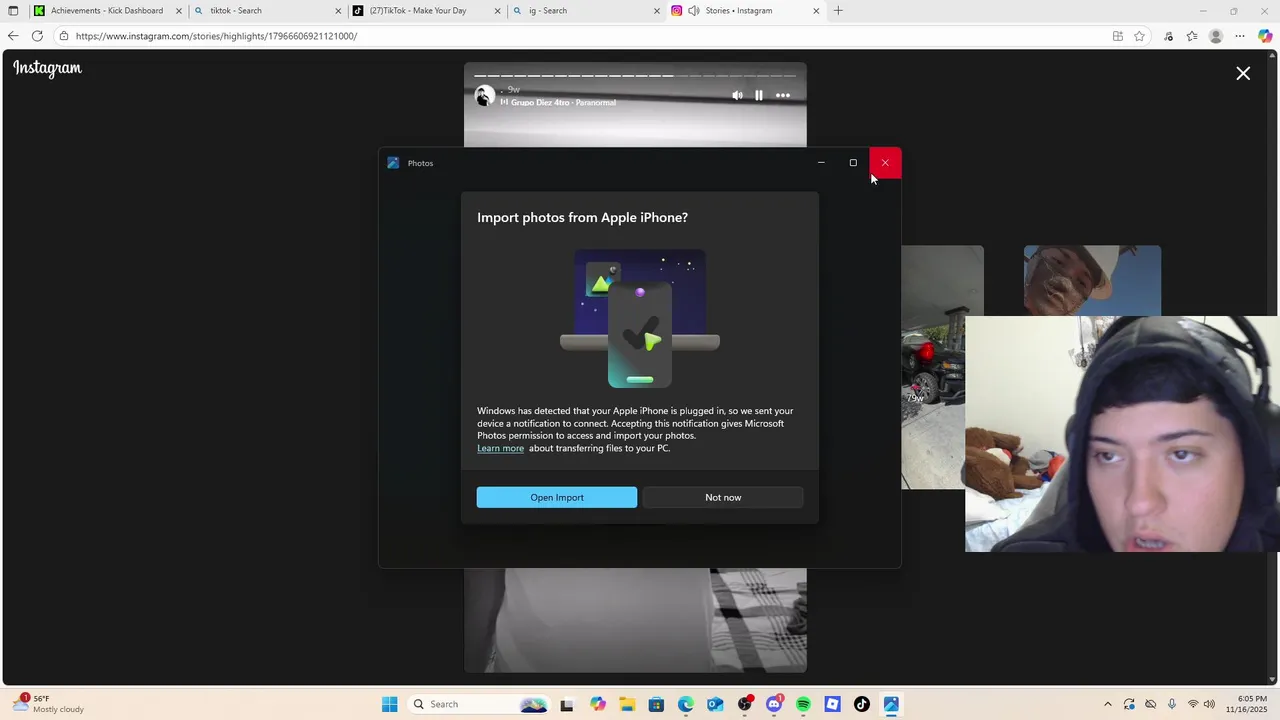Viewport: 1280px width, 720px height.
Task: Choose Not now in the import dialog
Action: click(723, 497)
